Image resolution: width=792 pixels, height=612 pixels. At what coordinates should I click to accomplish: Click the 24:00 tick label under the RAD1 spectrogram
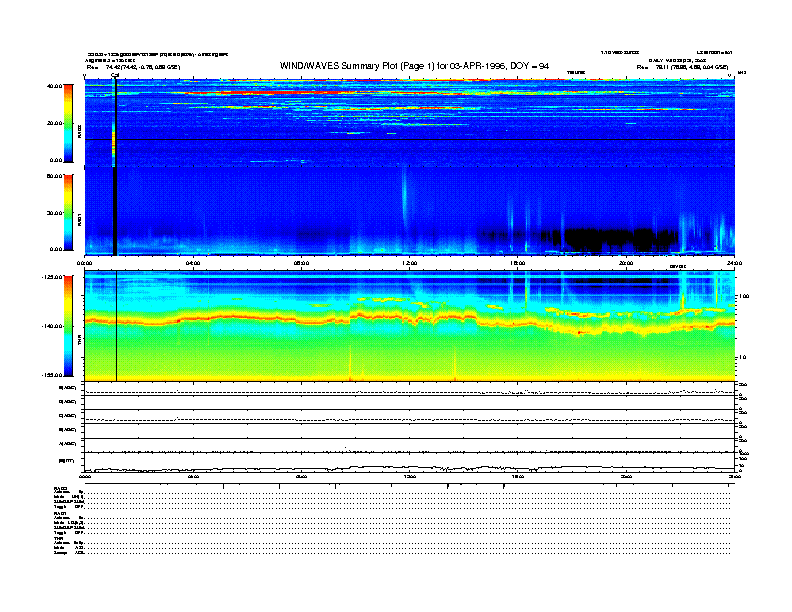(734, 263)
